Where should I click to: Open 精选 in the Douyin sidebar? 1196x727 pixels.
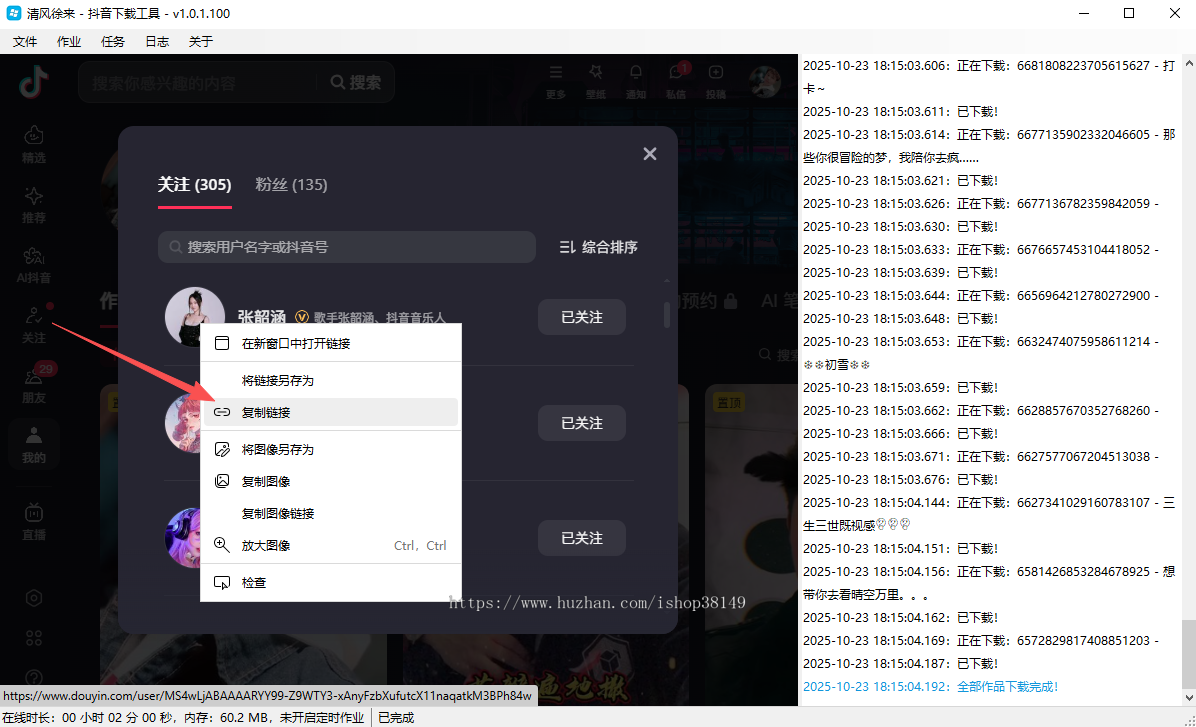34,145
